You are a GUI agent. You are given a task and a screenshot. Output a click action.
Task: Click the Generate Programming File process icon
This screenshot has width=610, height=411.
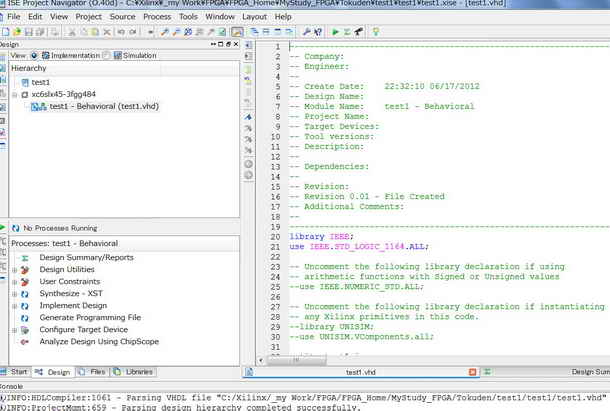click(25, 318)
